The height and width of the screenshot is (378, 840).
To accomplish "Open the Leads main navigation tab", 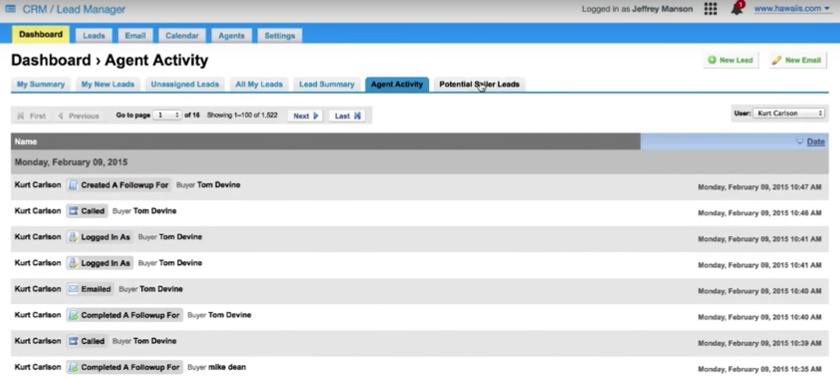I will (x=94, y=36).
